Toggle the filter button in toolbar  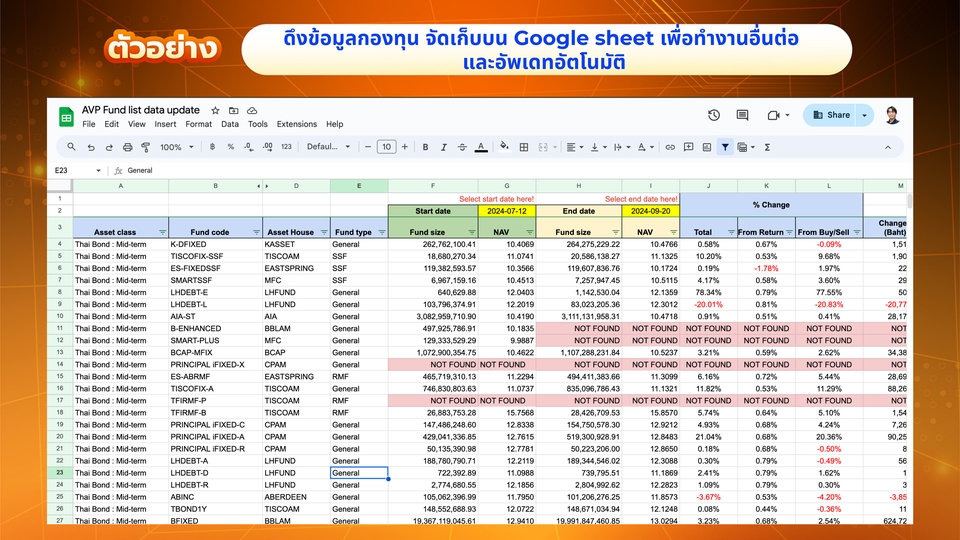[725, 147]
